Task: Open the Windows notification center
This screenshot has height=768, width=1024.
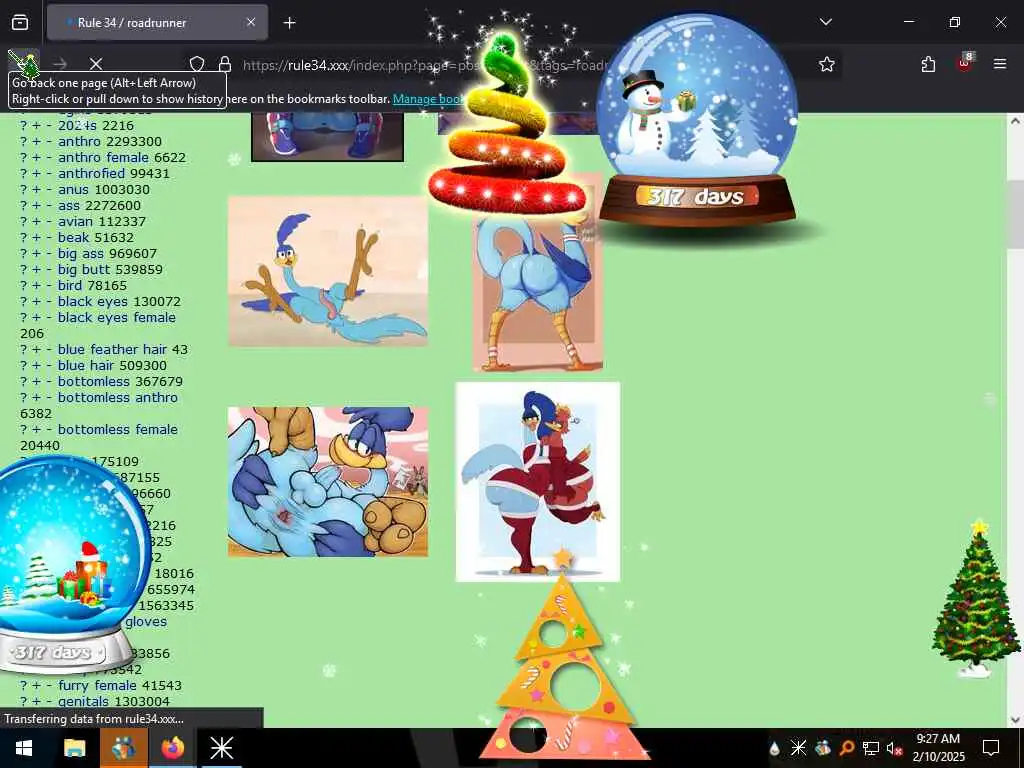Action: (991, 748)
